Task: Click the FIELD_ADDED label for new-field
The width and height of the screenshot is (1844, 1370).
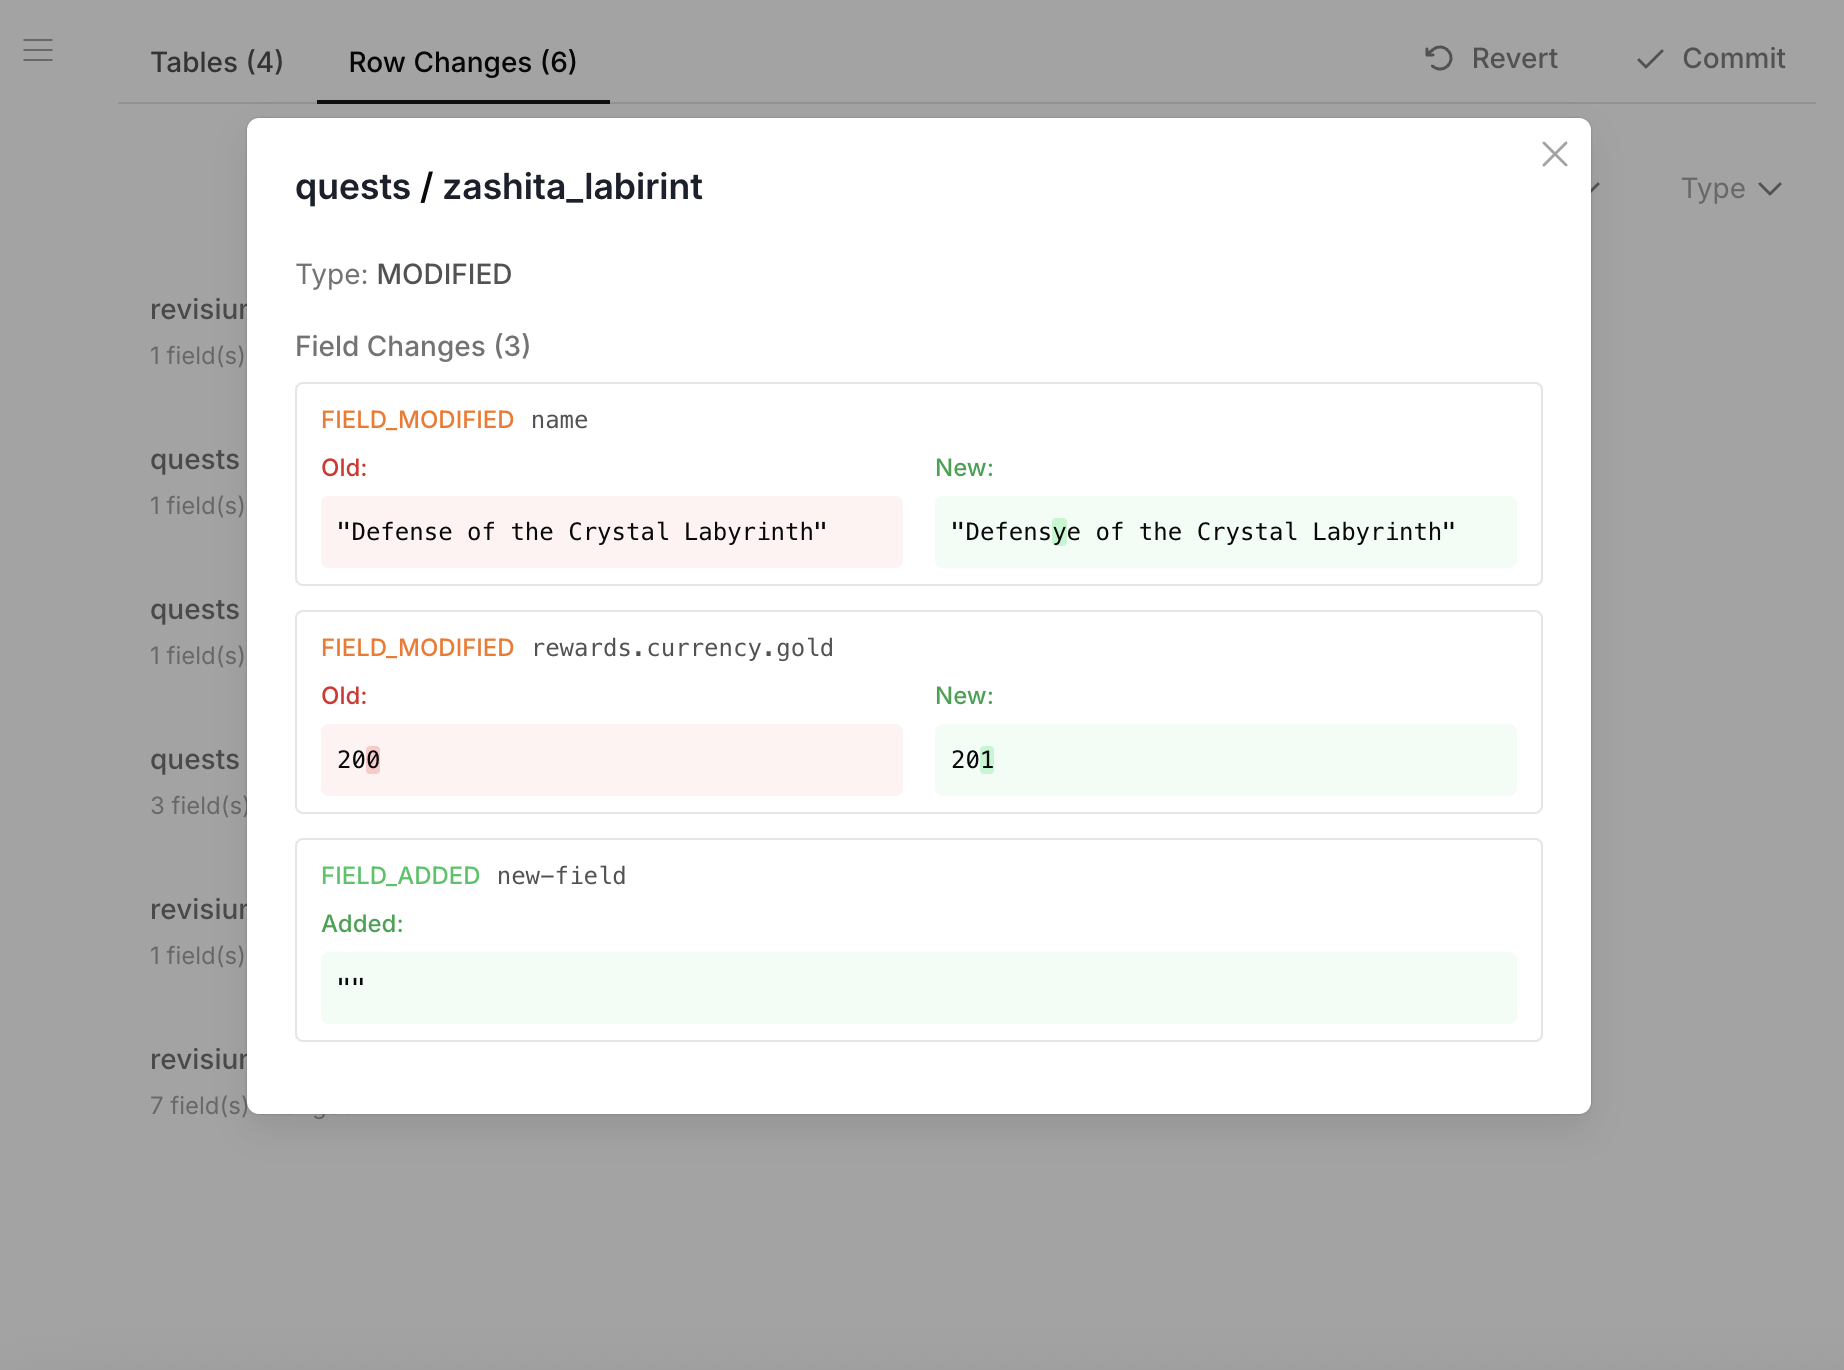Action: tap(399, 875)
